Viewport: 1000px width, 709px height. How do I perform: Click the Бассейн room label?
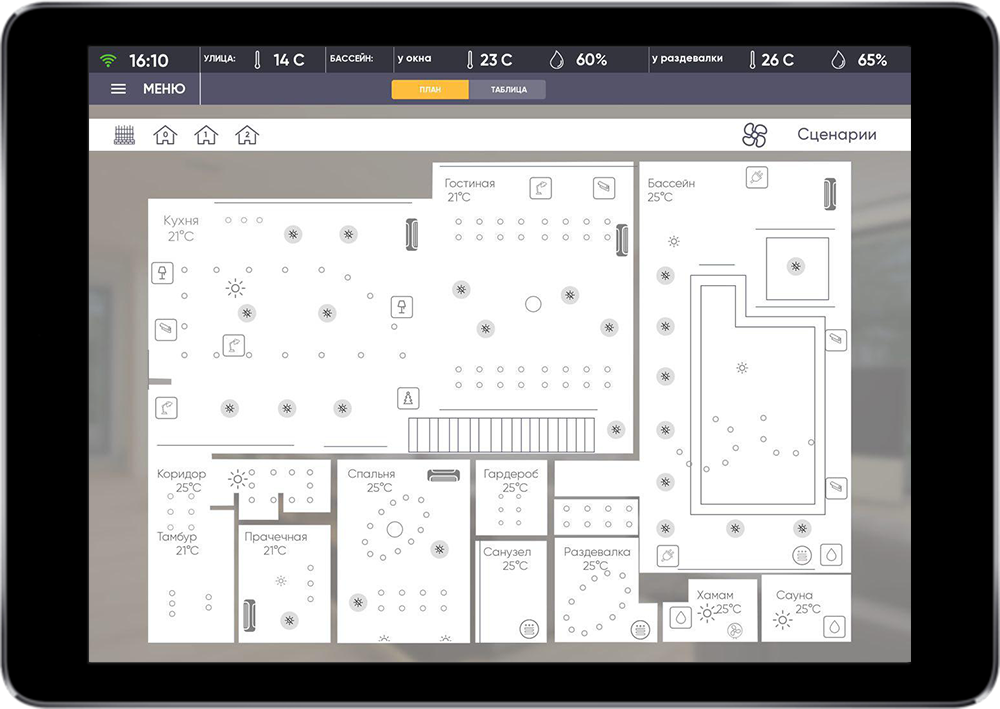coord(671,184)
